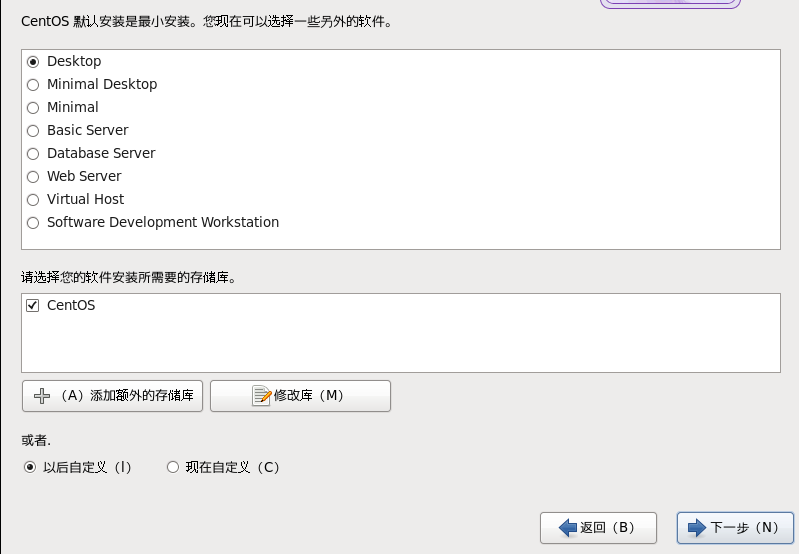Click the 'CentOS' repository name text
799x554 pixels.
(x=71, y=305)
